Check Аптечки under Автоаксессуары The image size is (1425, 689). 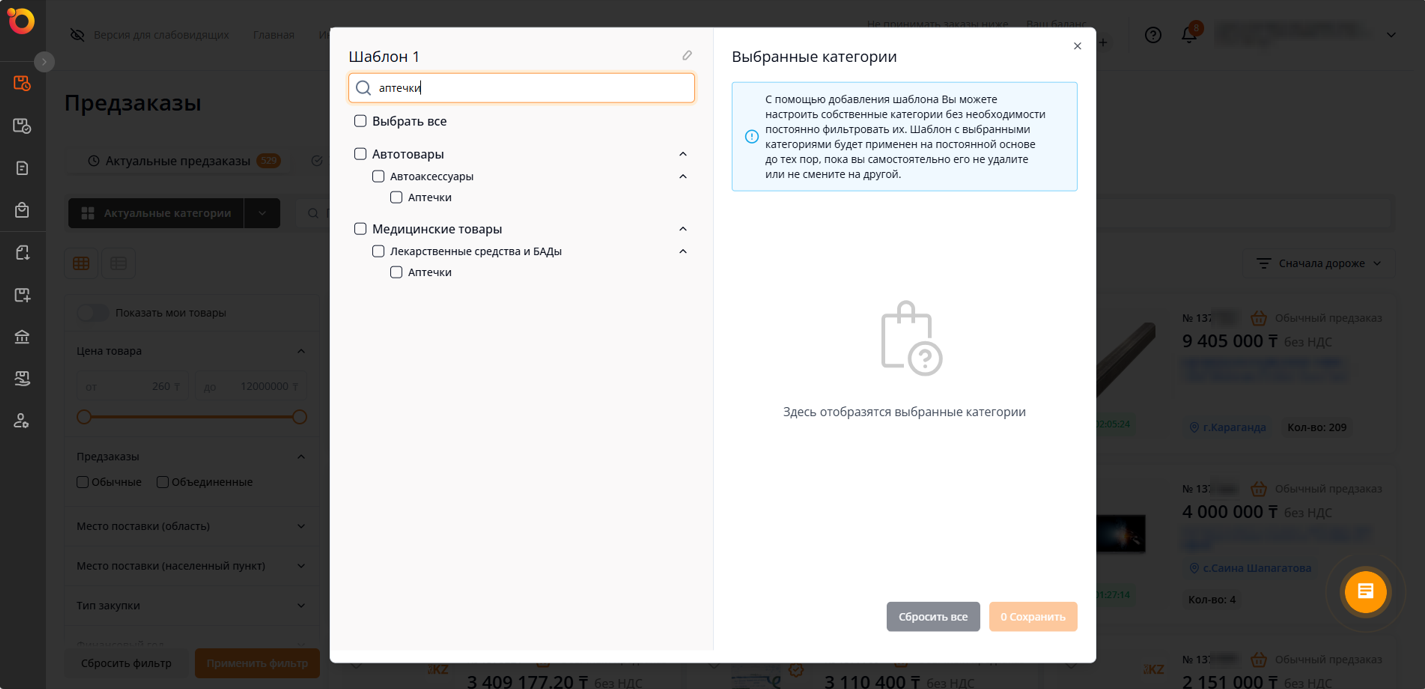point(396,197)
